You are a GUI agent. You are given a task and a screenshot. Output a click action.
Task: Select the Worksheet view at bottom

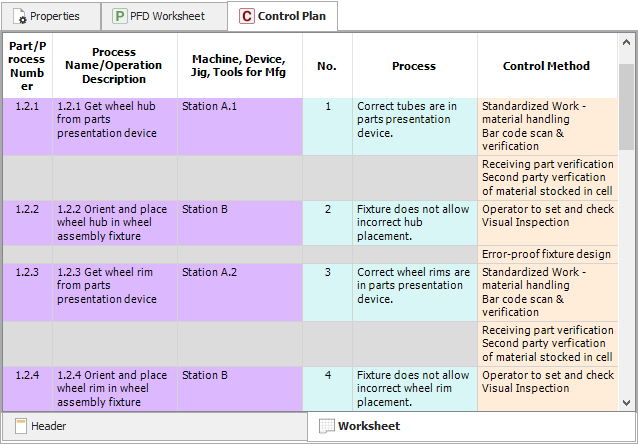[x=368, y=426]
